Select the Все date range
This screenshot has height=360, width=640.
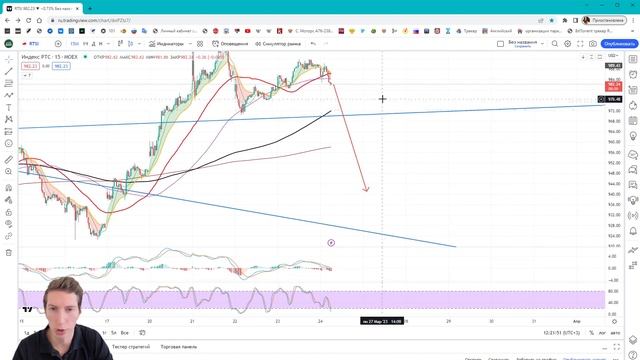(125, 333)
